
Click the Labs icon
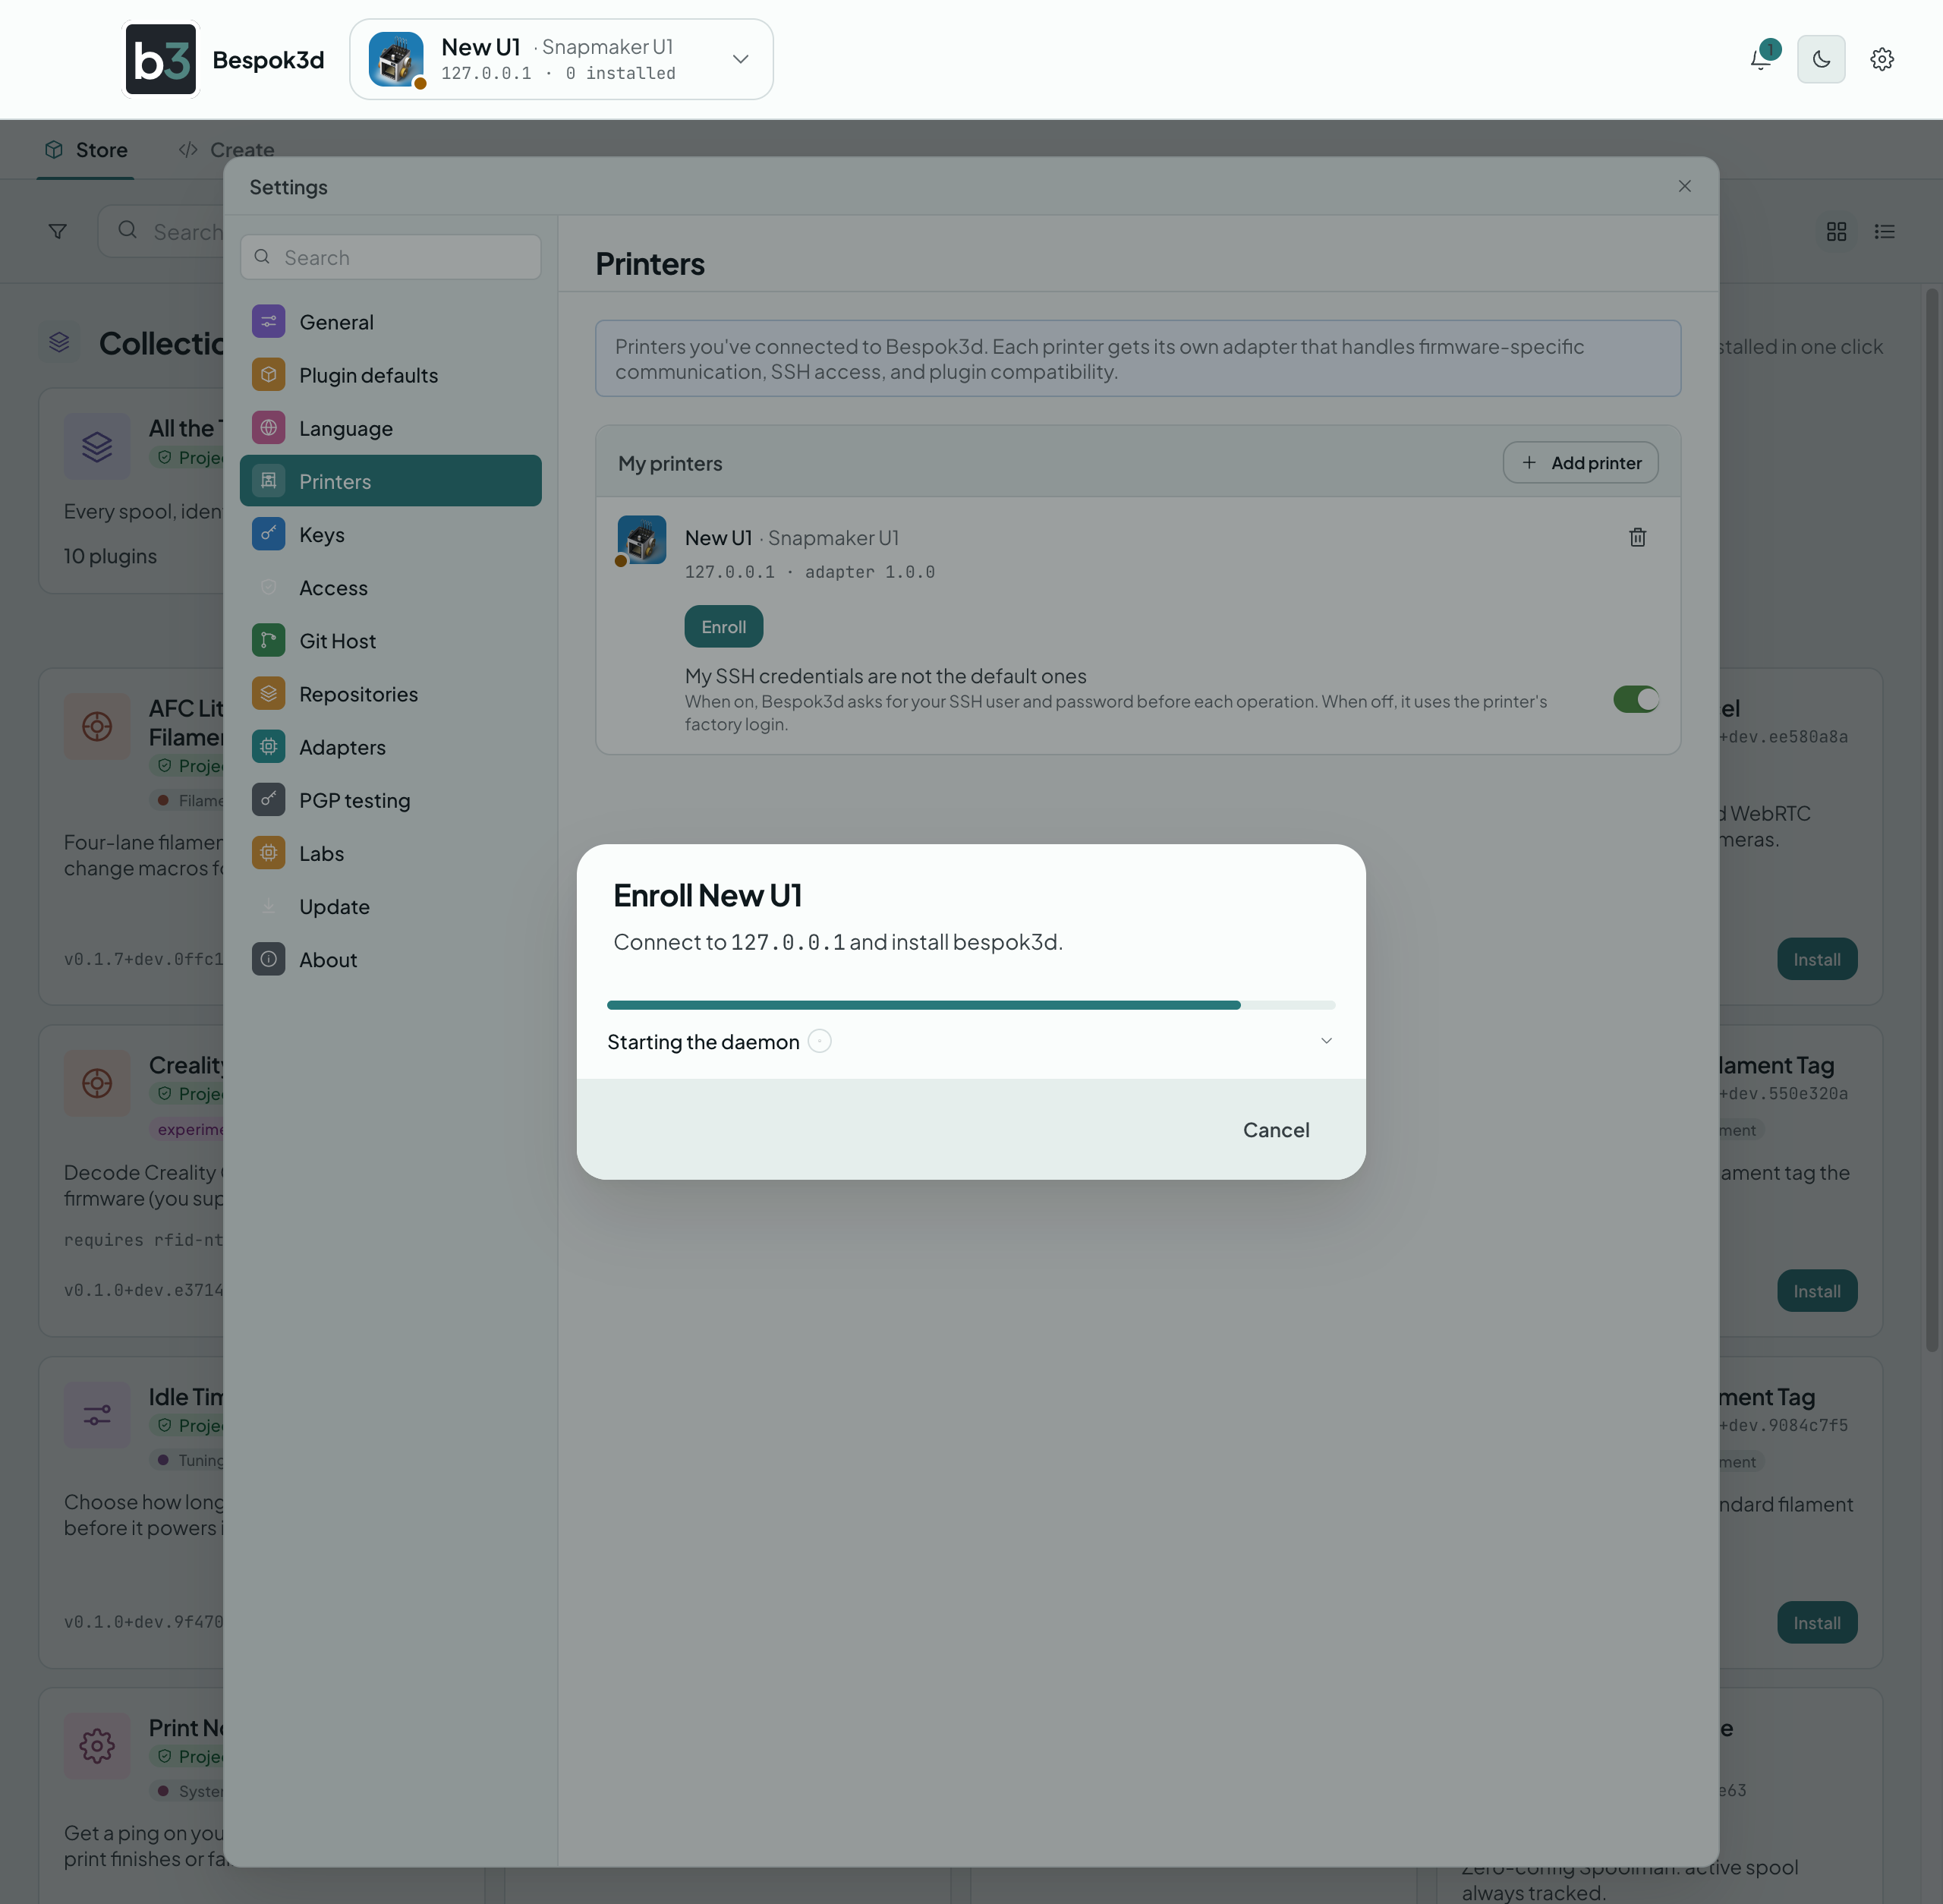[x=268, y=852]
